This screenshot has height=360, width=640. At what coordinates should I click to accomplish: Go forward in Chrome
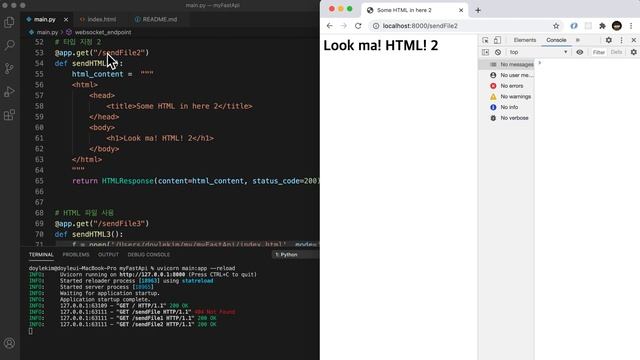click(344, 26)
